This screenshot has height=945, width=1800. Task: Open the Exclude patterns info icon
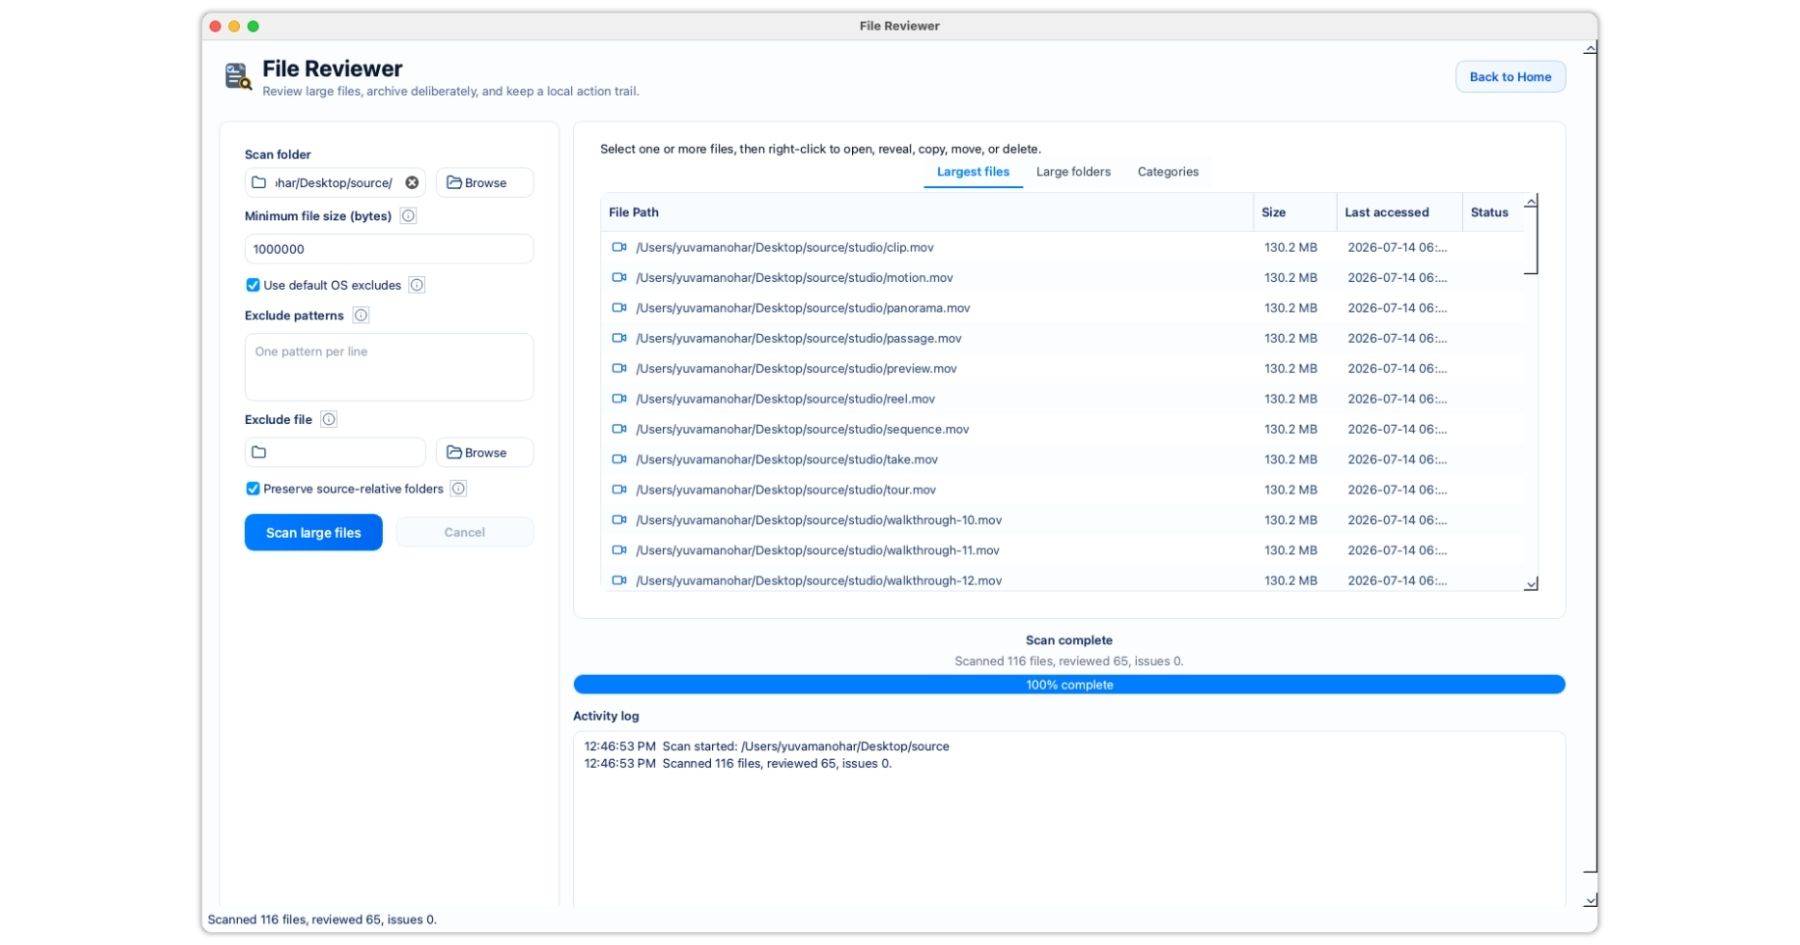click(x=361, y=315)
